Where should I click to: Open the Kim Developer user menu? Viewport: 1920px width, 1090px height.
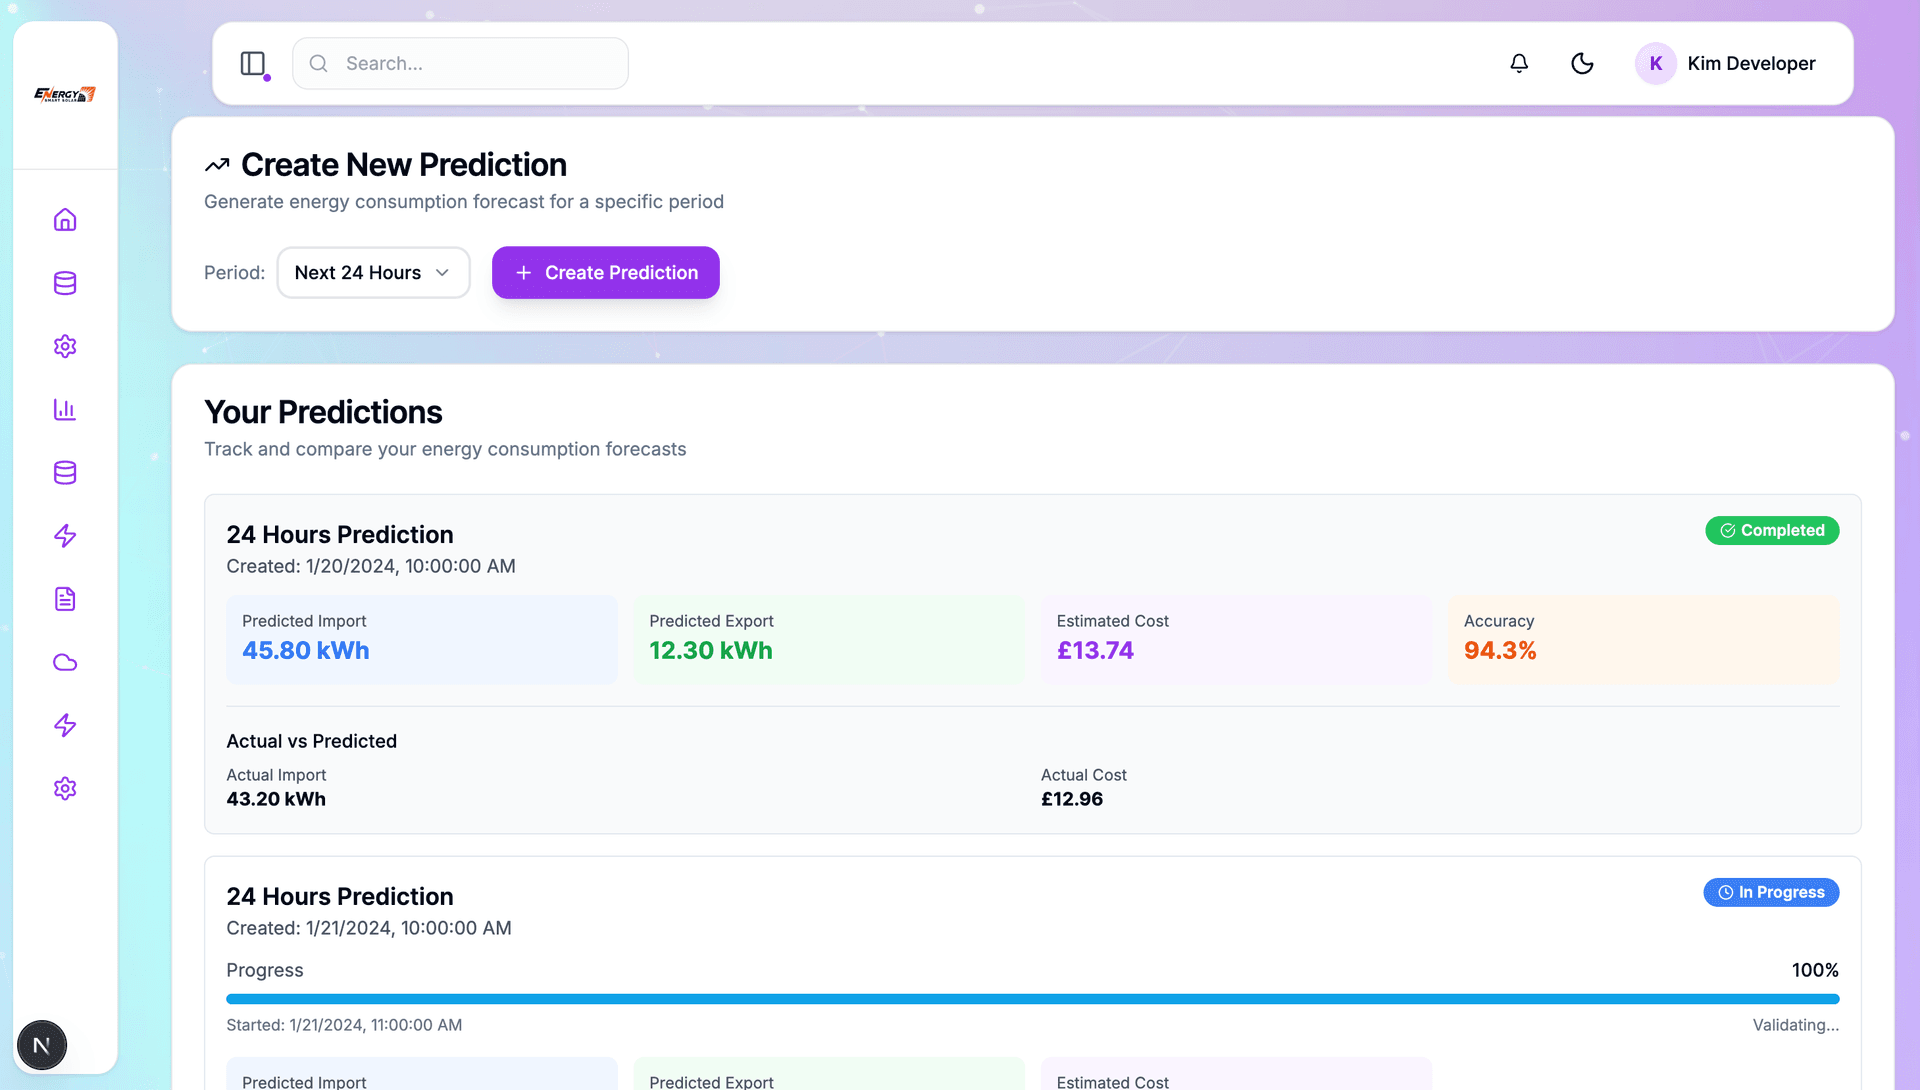[1750, 63]
